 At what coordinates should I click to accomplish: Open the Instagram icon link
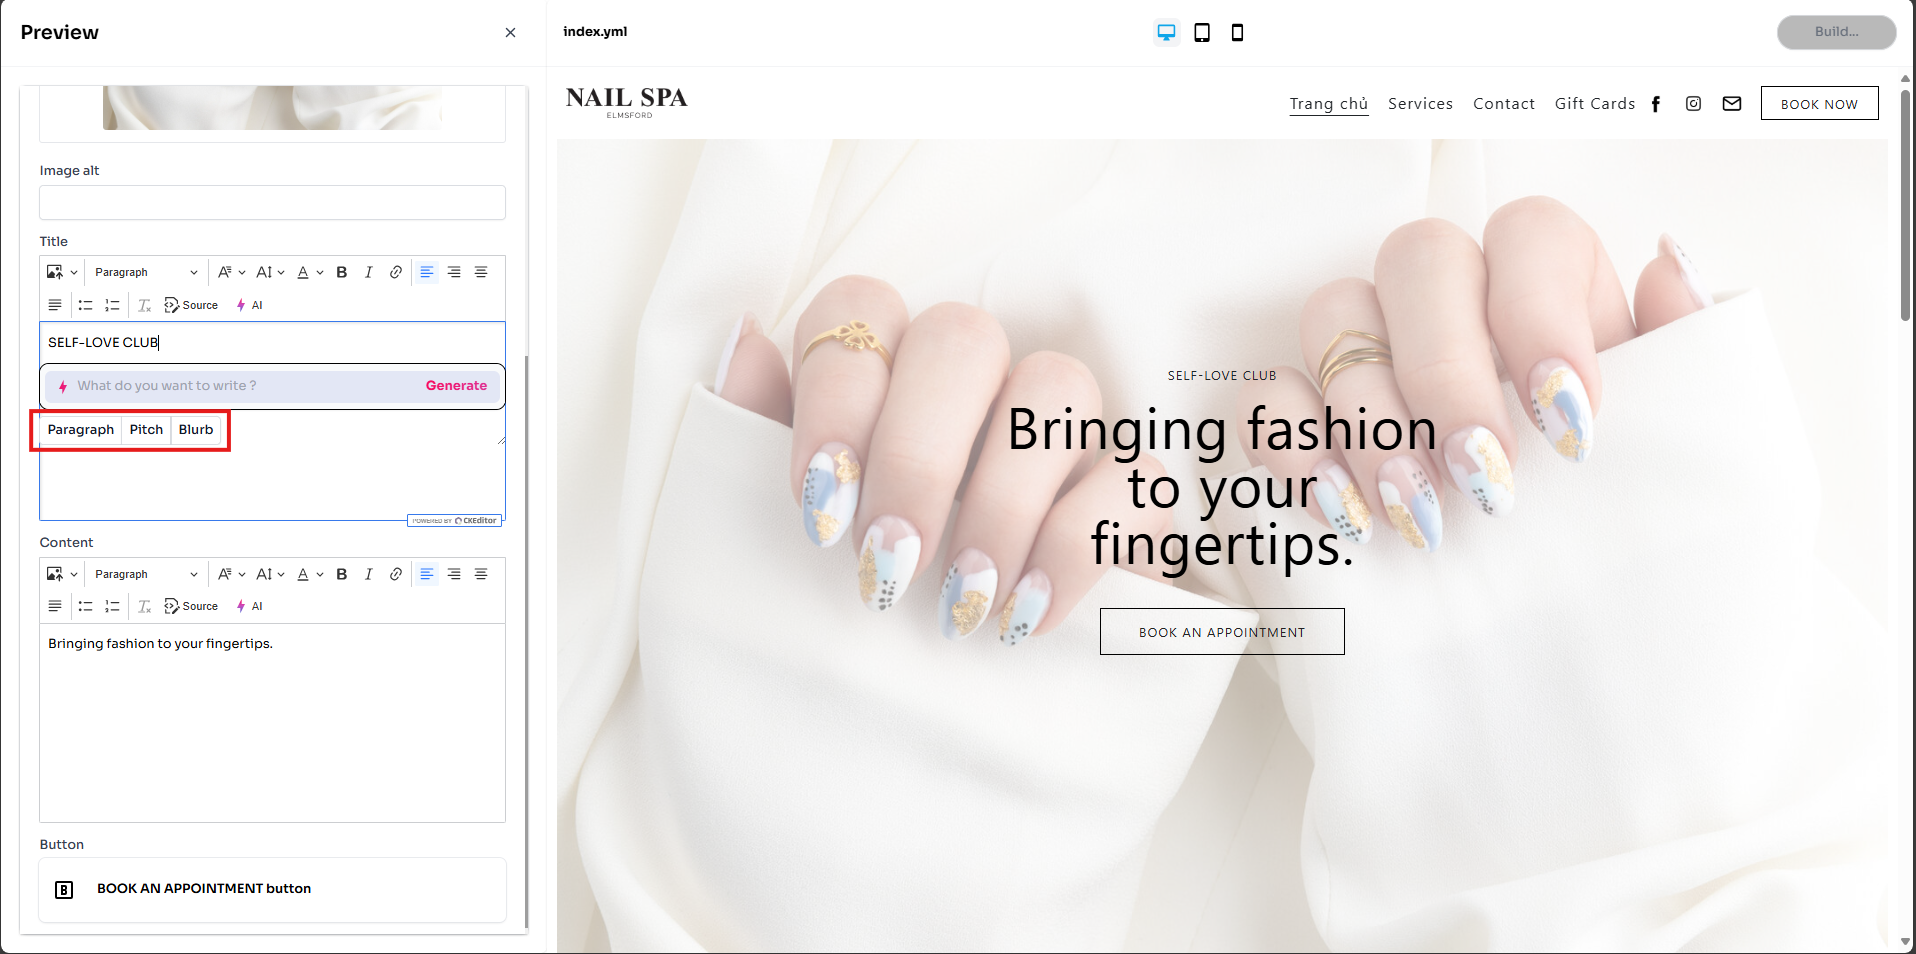pos(1693,104)
